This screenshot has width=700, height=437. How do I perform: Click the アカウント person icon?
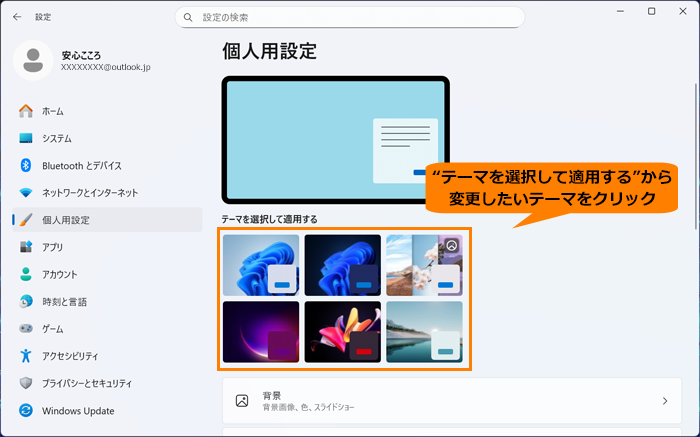pos(26,274)
